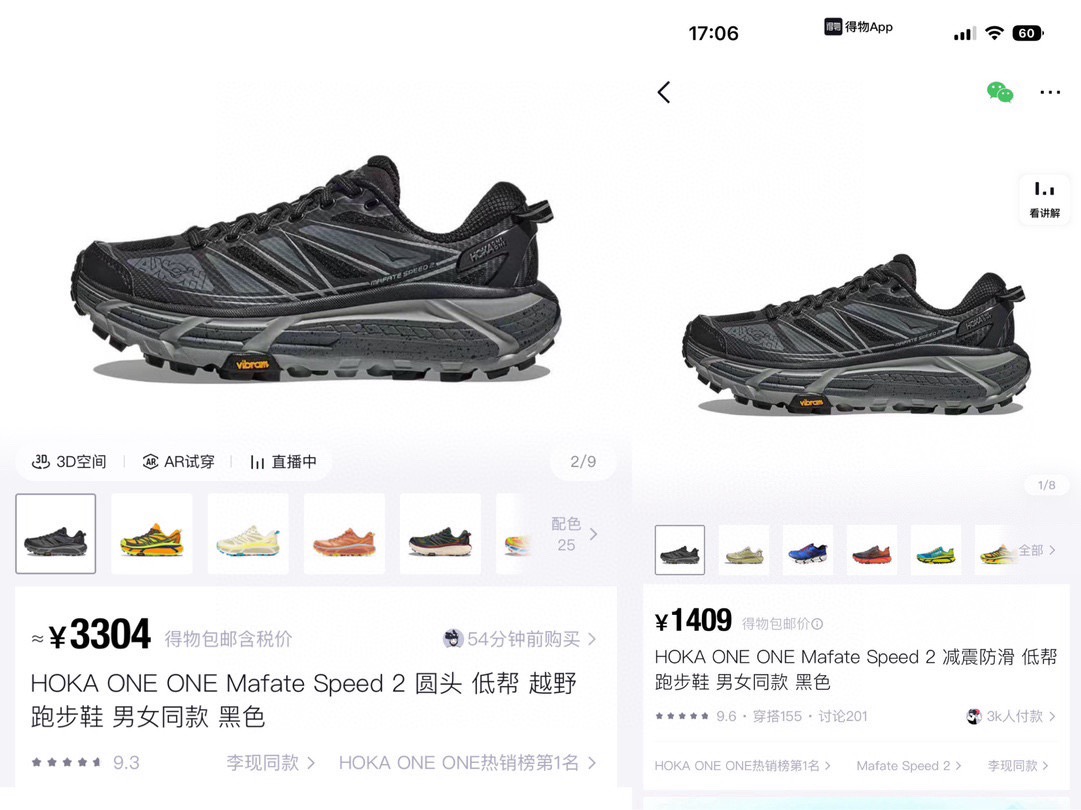Open 54分钟前购买 recent purchase details
This screenshot has width=1081, height=810.
coord(519,639)
